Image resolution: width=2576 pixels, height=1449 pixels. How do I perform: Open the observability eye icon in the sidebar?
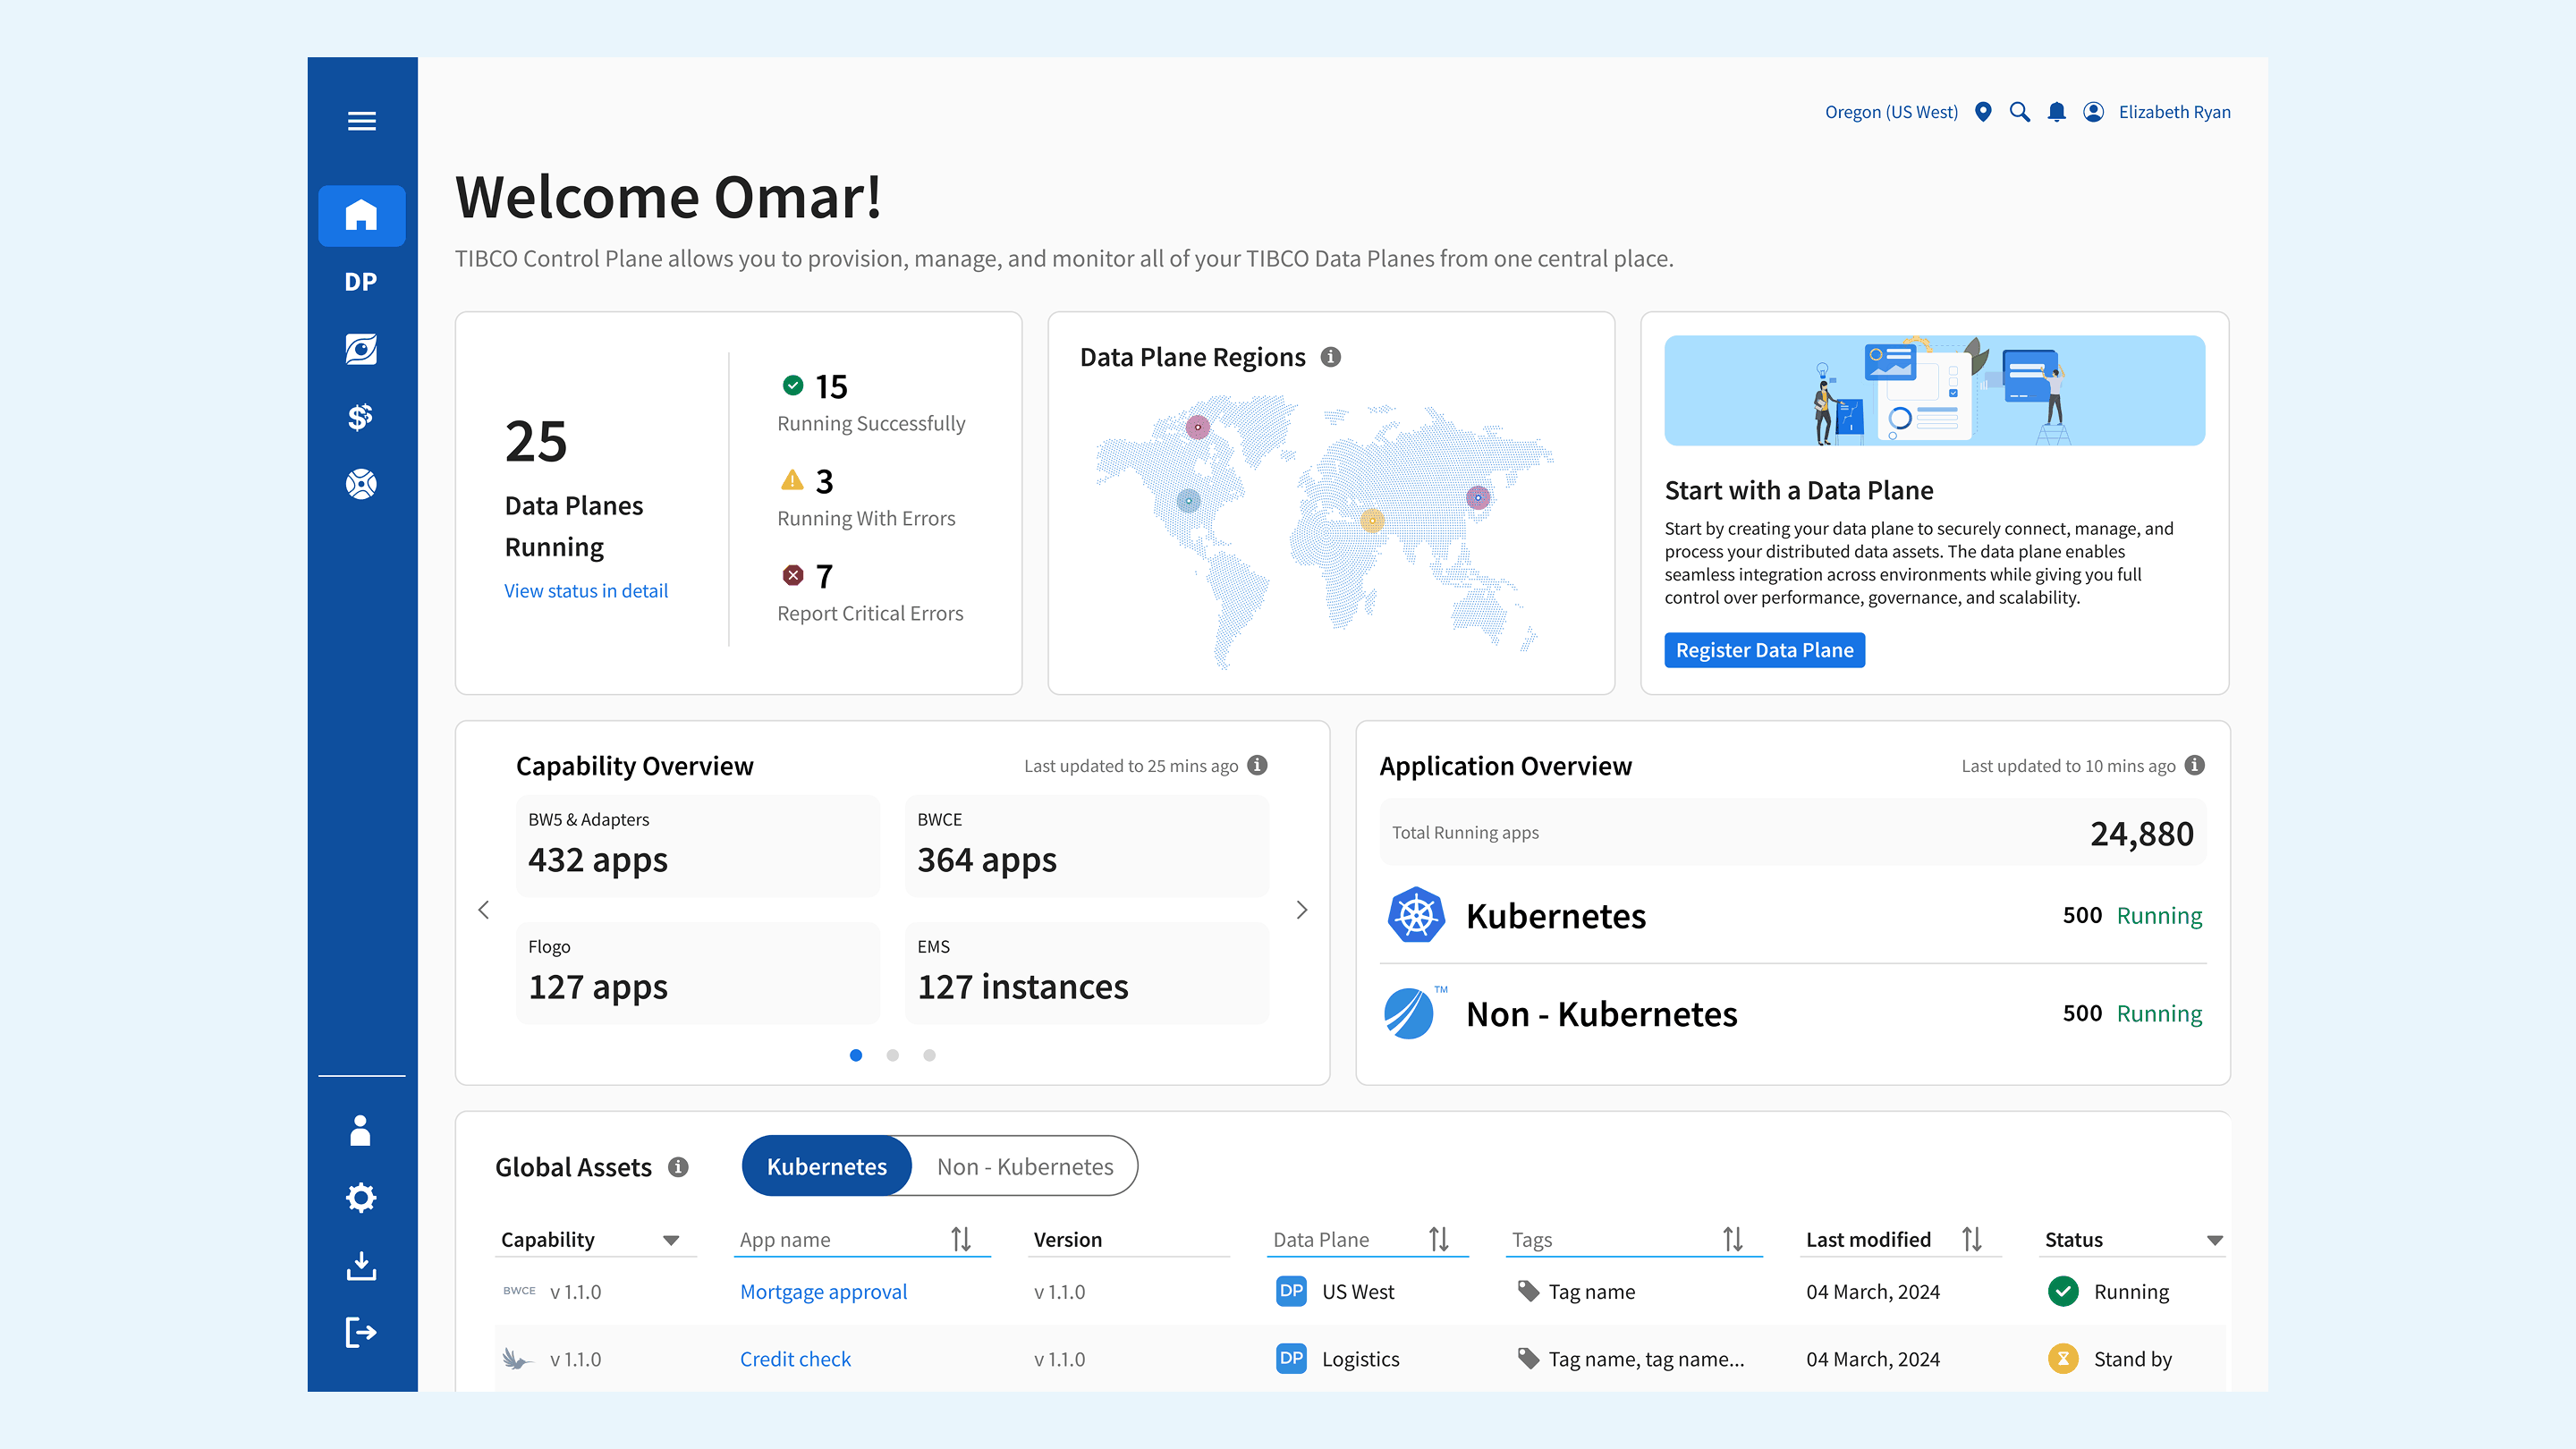(361, 349)
